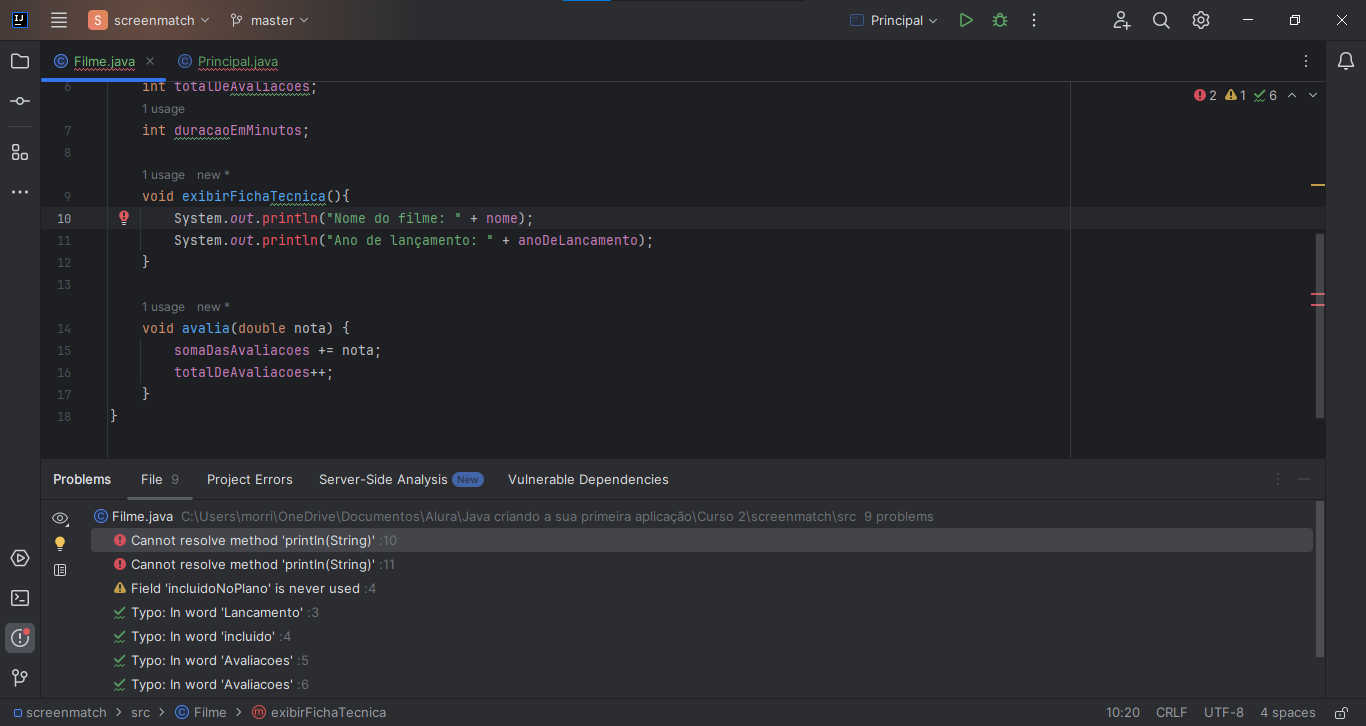Open editor preview icon in Problems panel
Image resolution: width=1366 pixels, height=726 pixels.
[x=60, y=569]
